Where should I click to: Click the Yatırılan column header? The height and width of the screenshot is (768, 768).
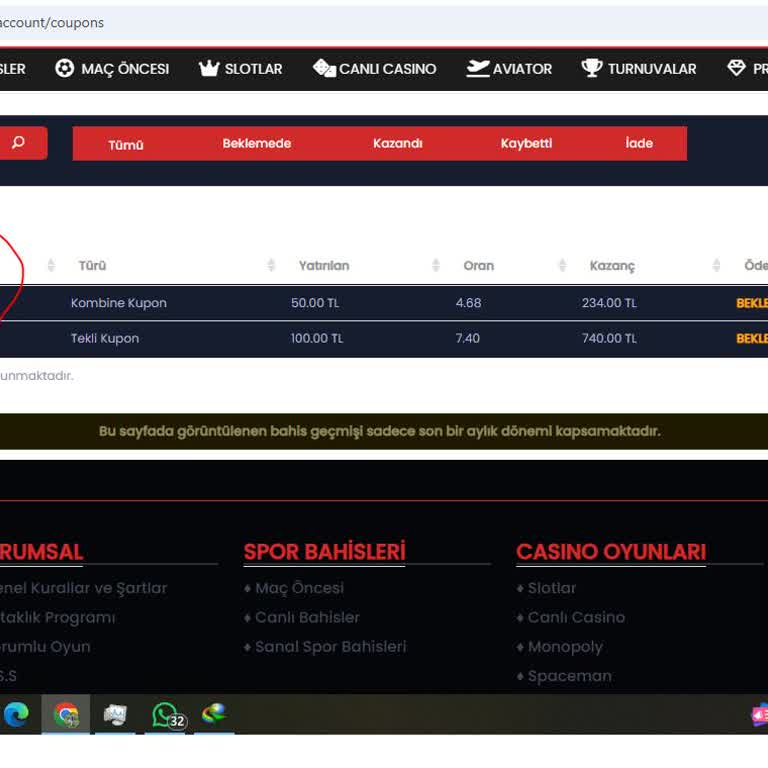(324, 265)
